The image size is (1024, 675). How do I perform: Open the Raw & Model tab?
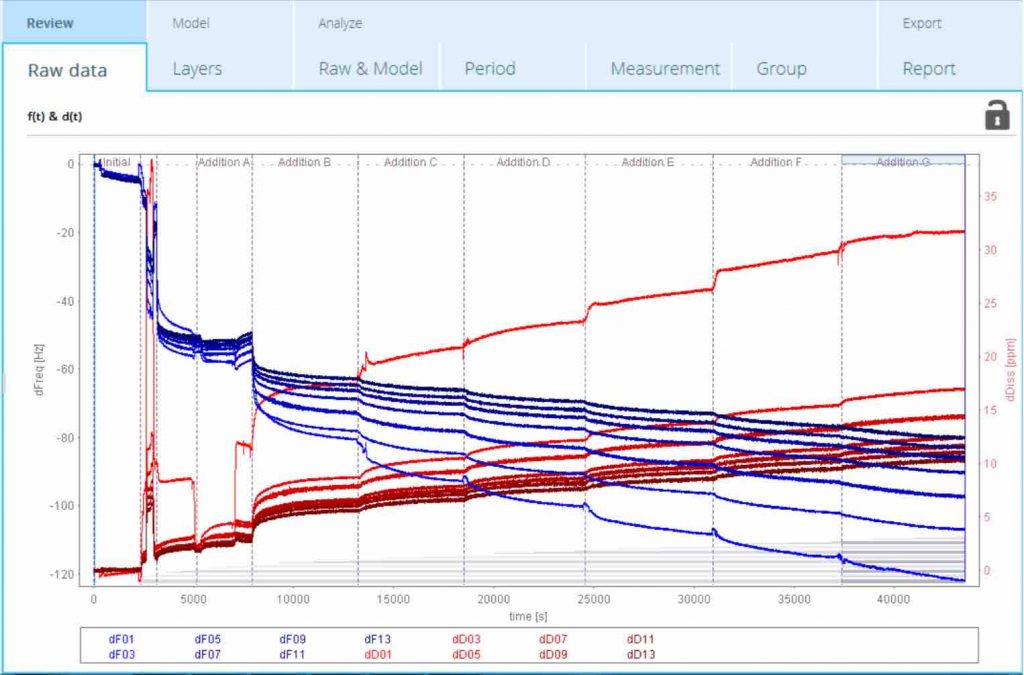coord(370,69)
